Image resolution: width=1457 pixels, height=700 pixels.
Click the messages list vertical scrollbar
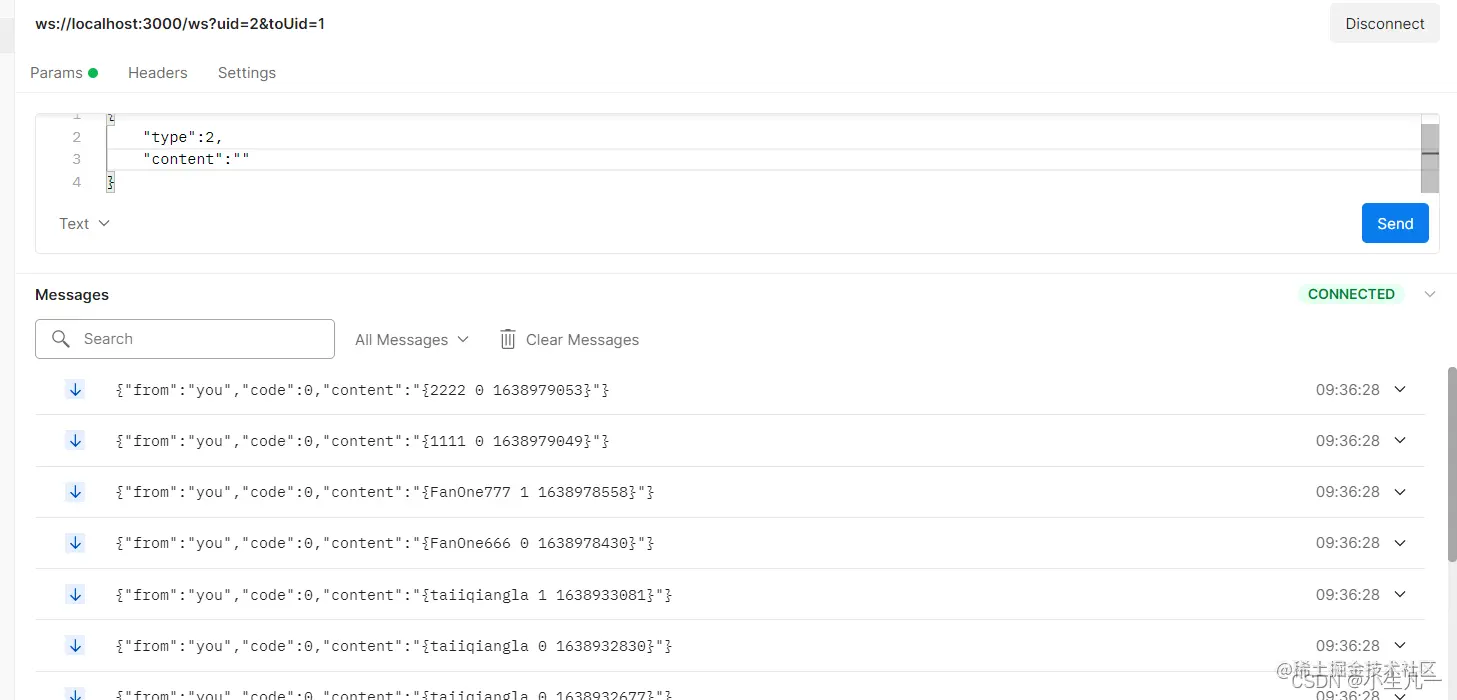tap(1452, 464)
